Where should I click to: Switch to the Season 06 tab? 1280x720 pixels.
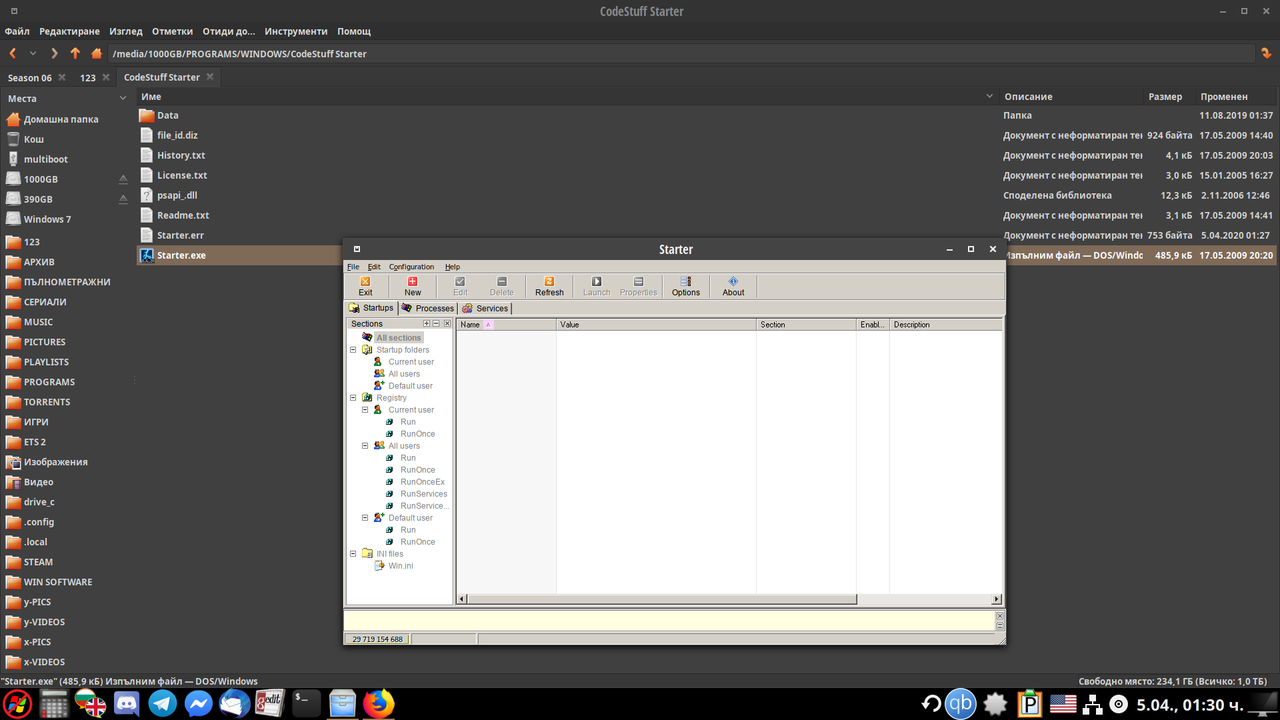[30, 77]
